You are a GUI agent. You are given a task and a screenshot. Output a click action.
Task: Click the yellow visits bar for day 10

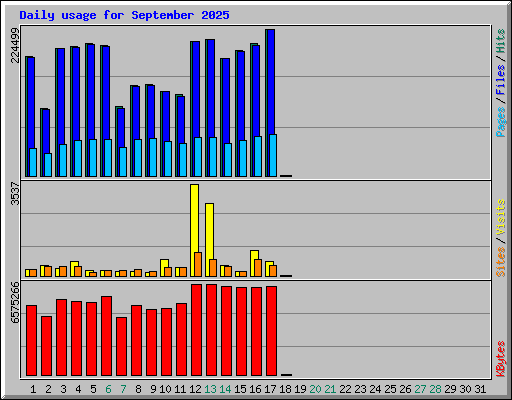(x=164, y=263)
